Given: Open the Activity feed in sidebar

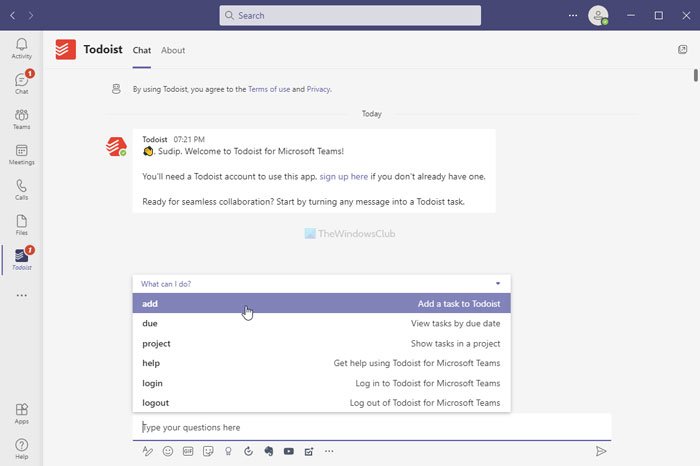Looking at the screenshot, I should (21, 48).
